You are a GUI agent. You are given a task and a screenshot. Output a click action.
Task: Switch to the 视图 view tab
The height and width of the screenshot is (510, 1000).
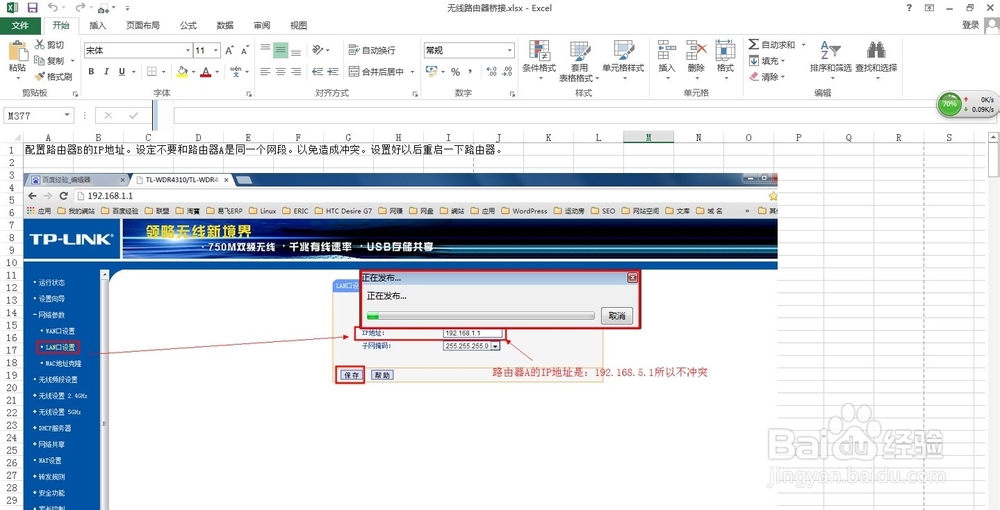click(298, 26)
